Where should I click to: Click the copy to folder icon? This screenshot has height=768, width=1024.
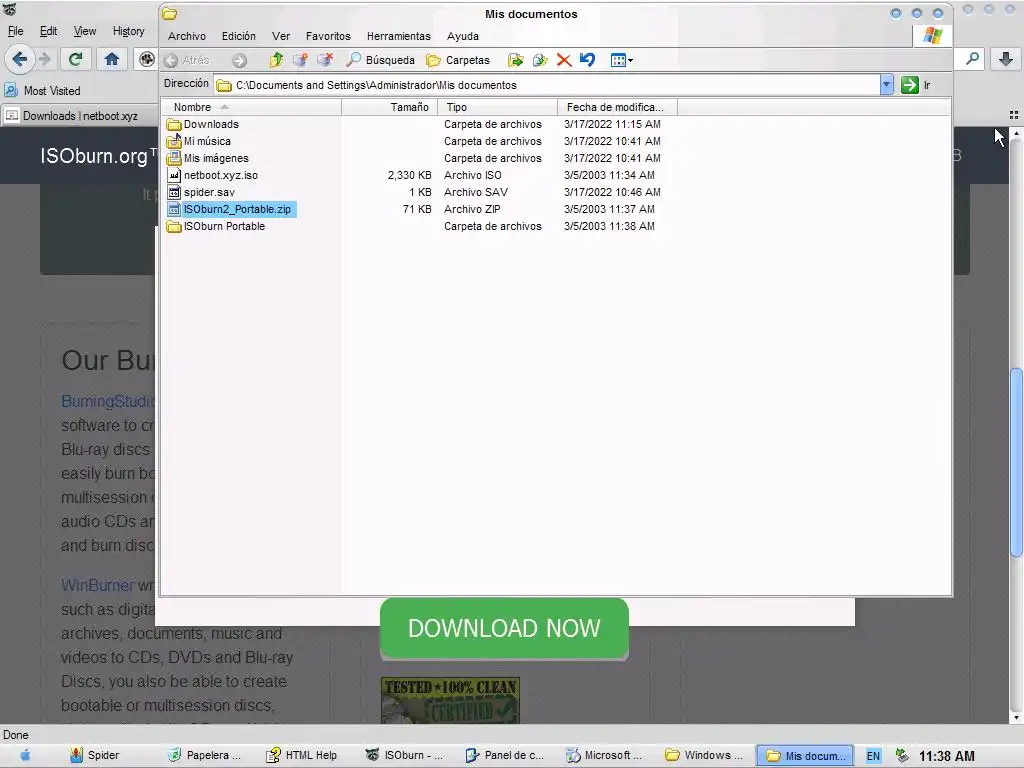click(x=539, y=60)
